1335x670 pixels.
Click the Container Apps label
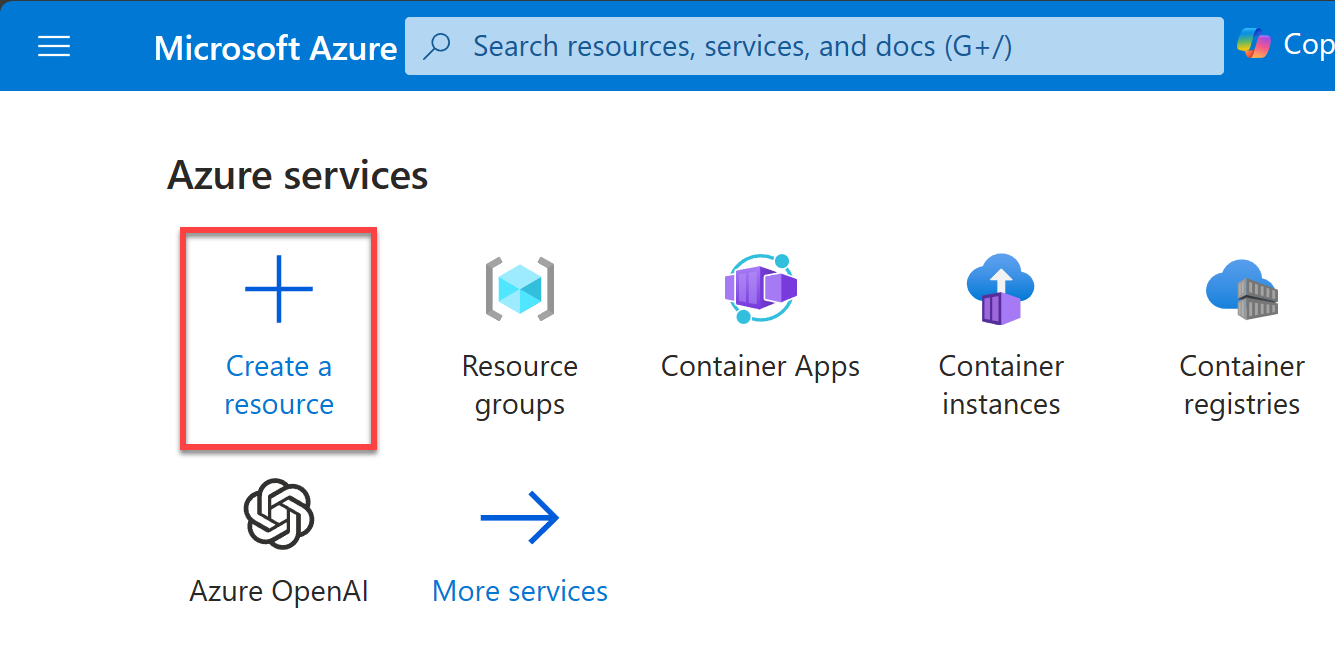[760, 367]
